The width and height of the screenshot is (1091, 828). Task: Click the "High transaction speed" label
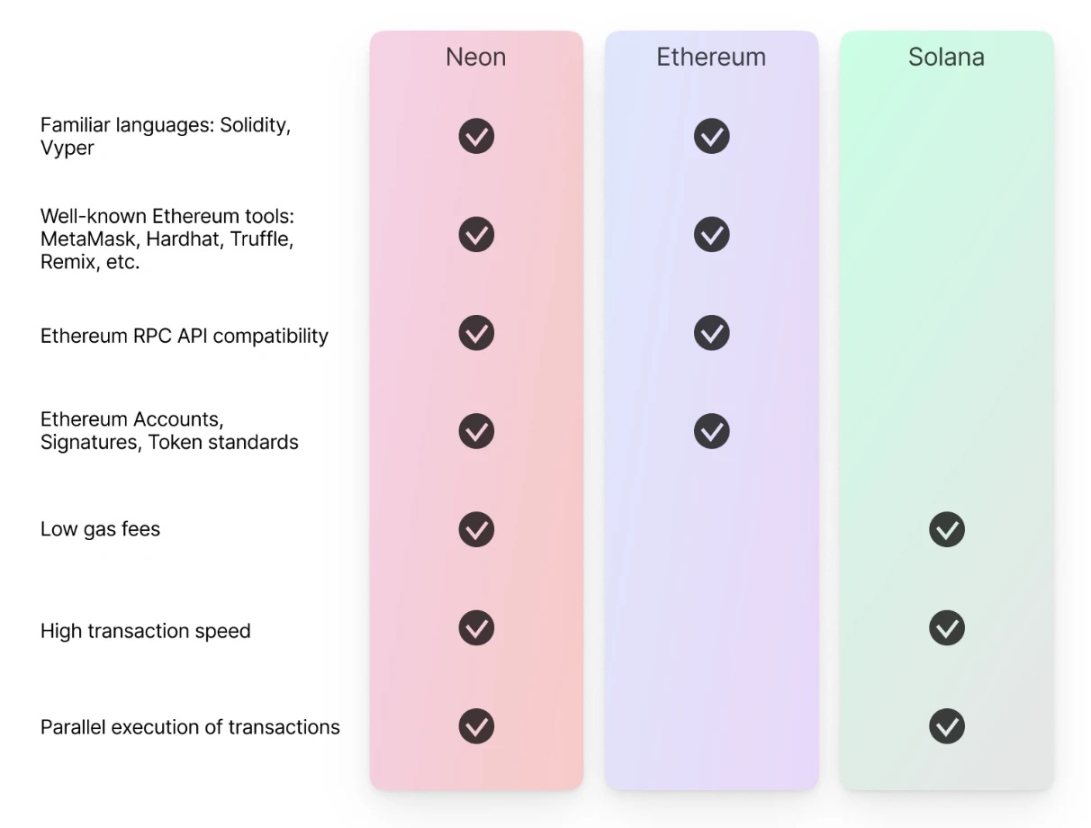point(145,631)
